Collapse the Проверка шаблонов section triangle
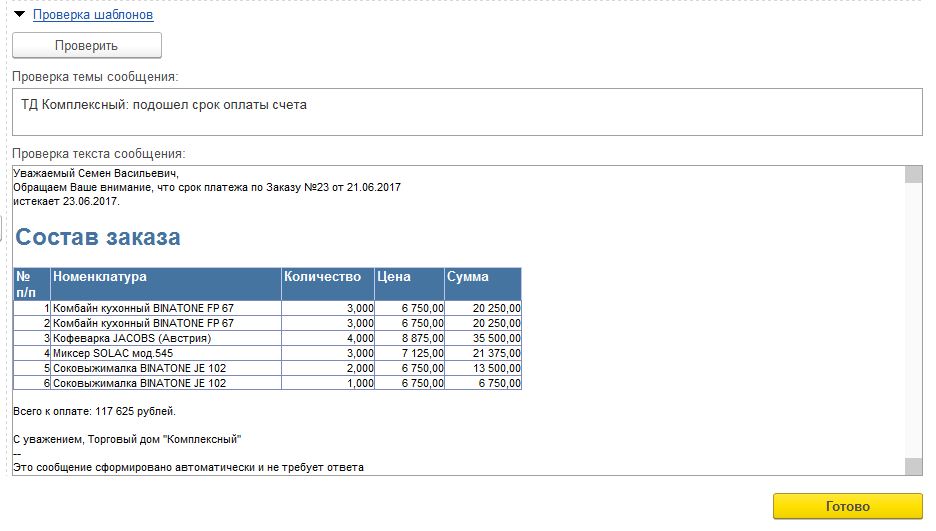 tap(20, 14)
